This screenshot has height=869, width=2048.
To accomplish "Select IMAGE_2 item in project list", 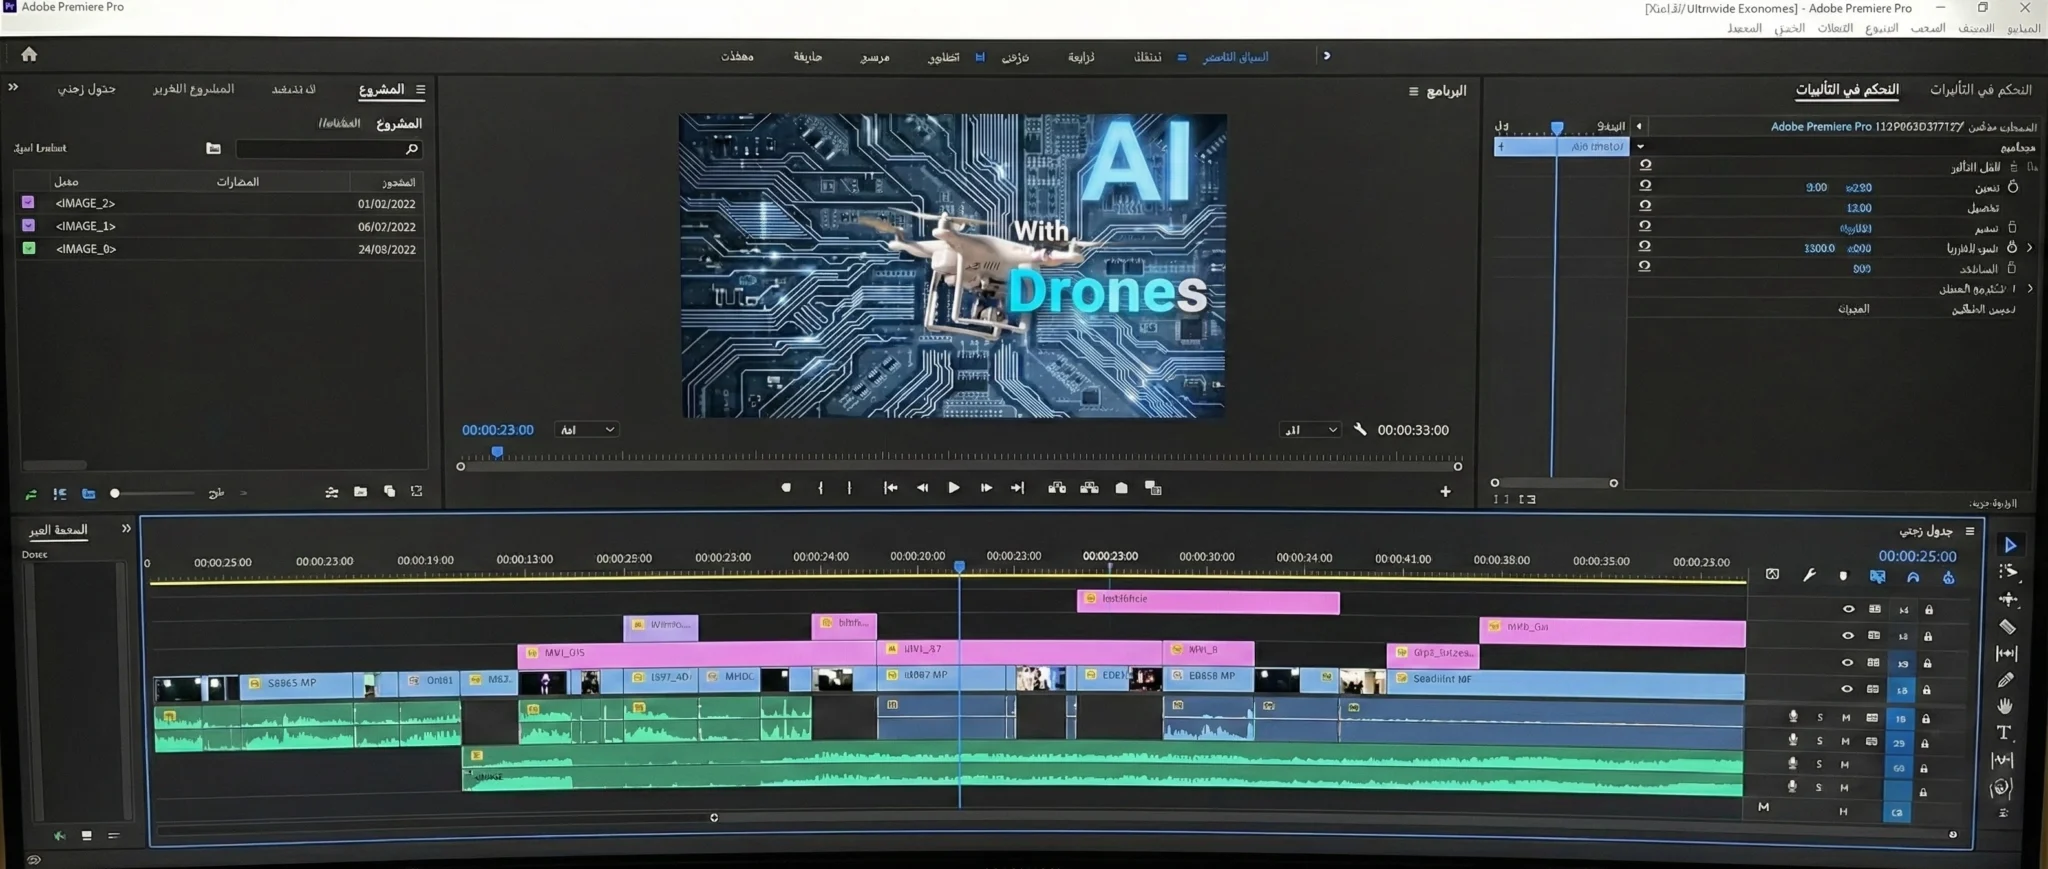I will point(85,203).
